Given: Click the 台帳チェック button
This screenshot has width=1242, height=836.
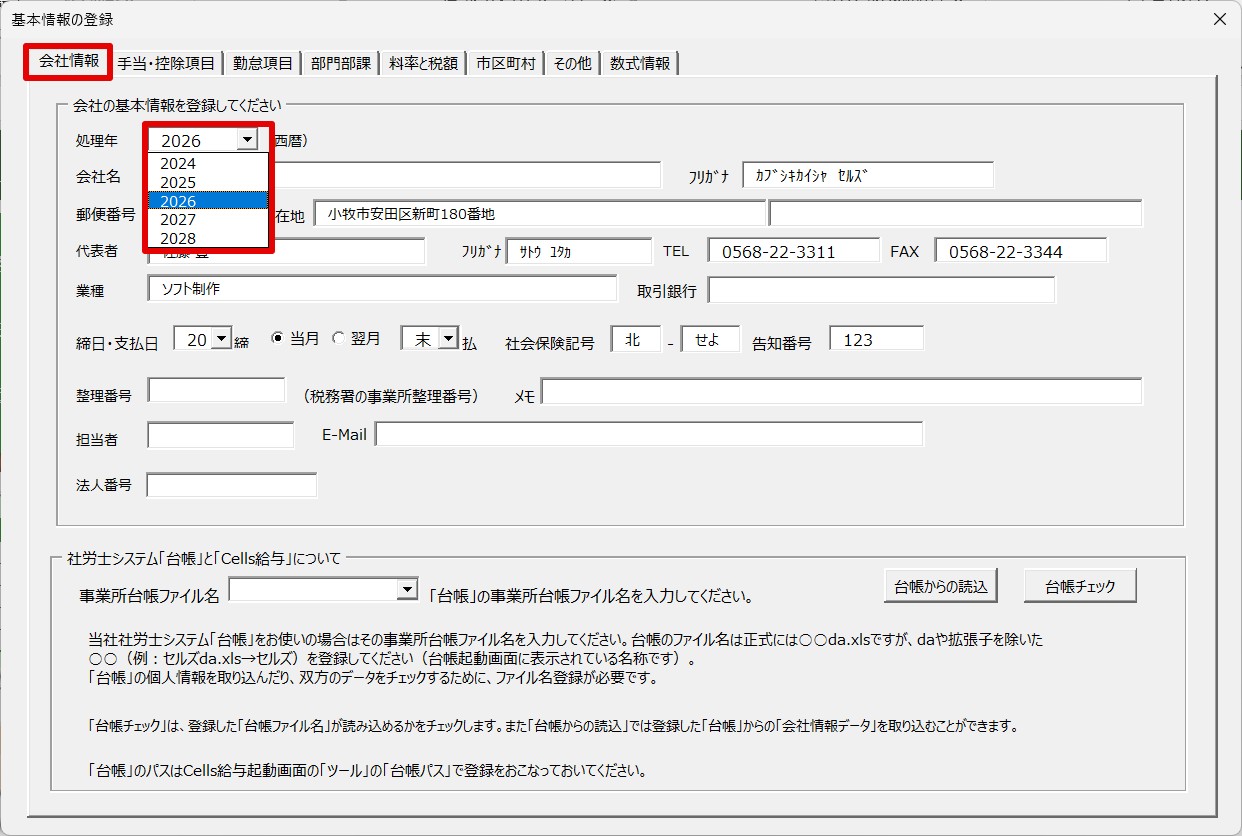Looking at the screenshot, I should click(1080, 586).
